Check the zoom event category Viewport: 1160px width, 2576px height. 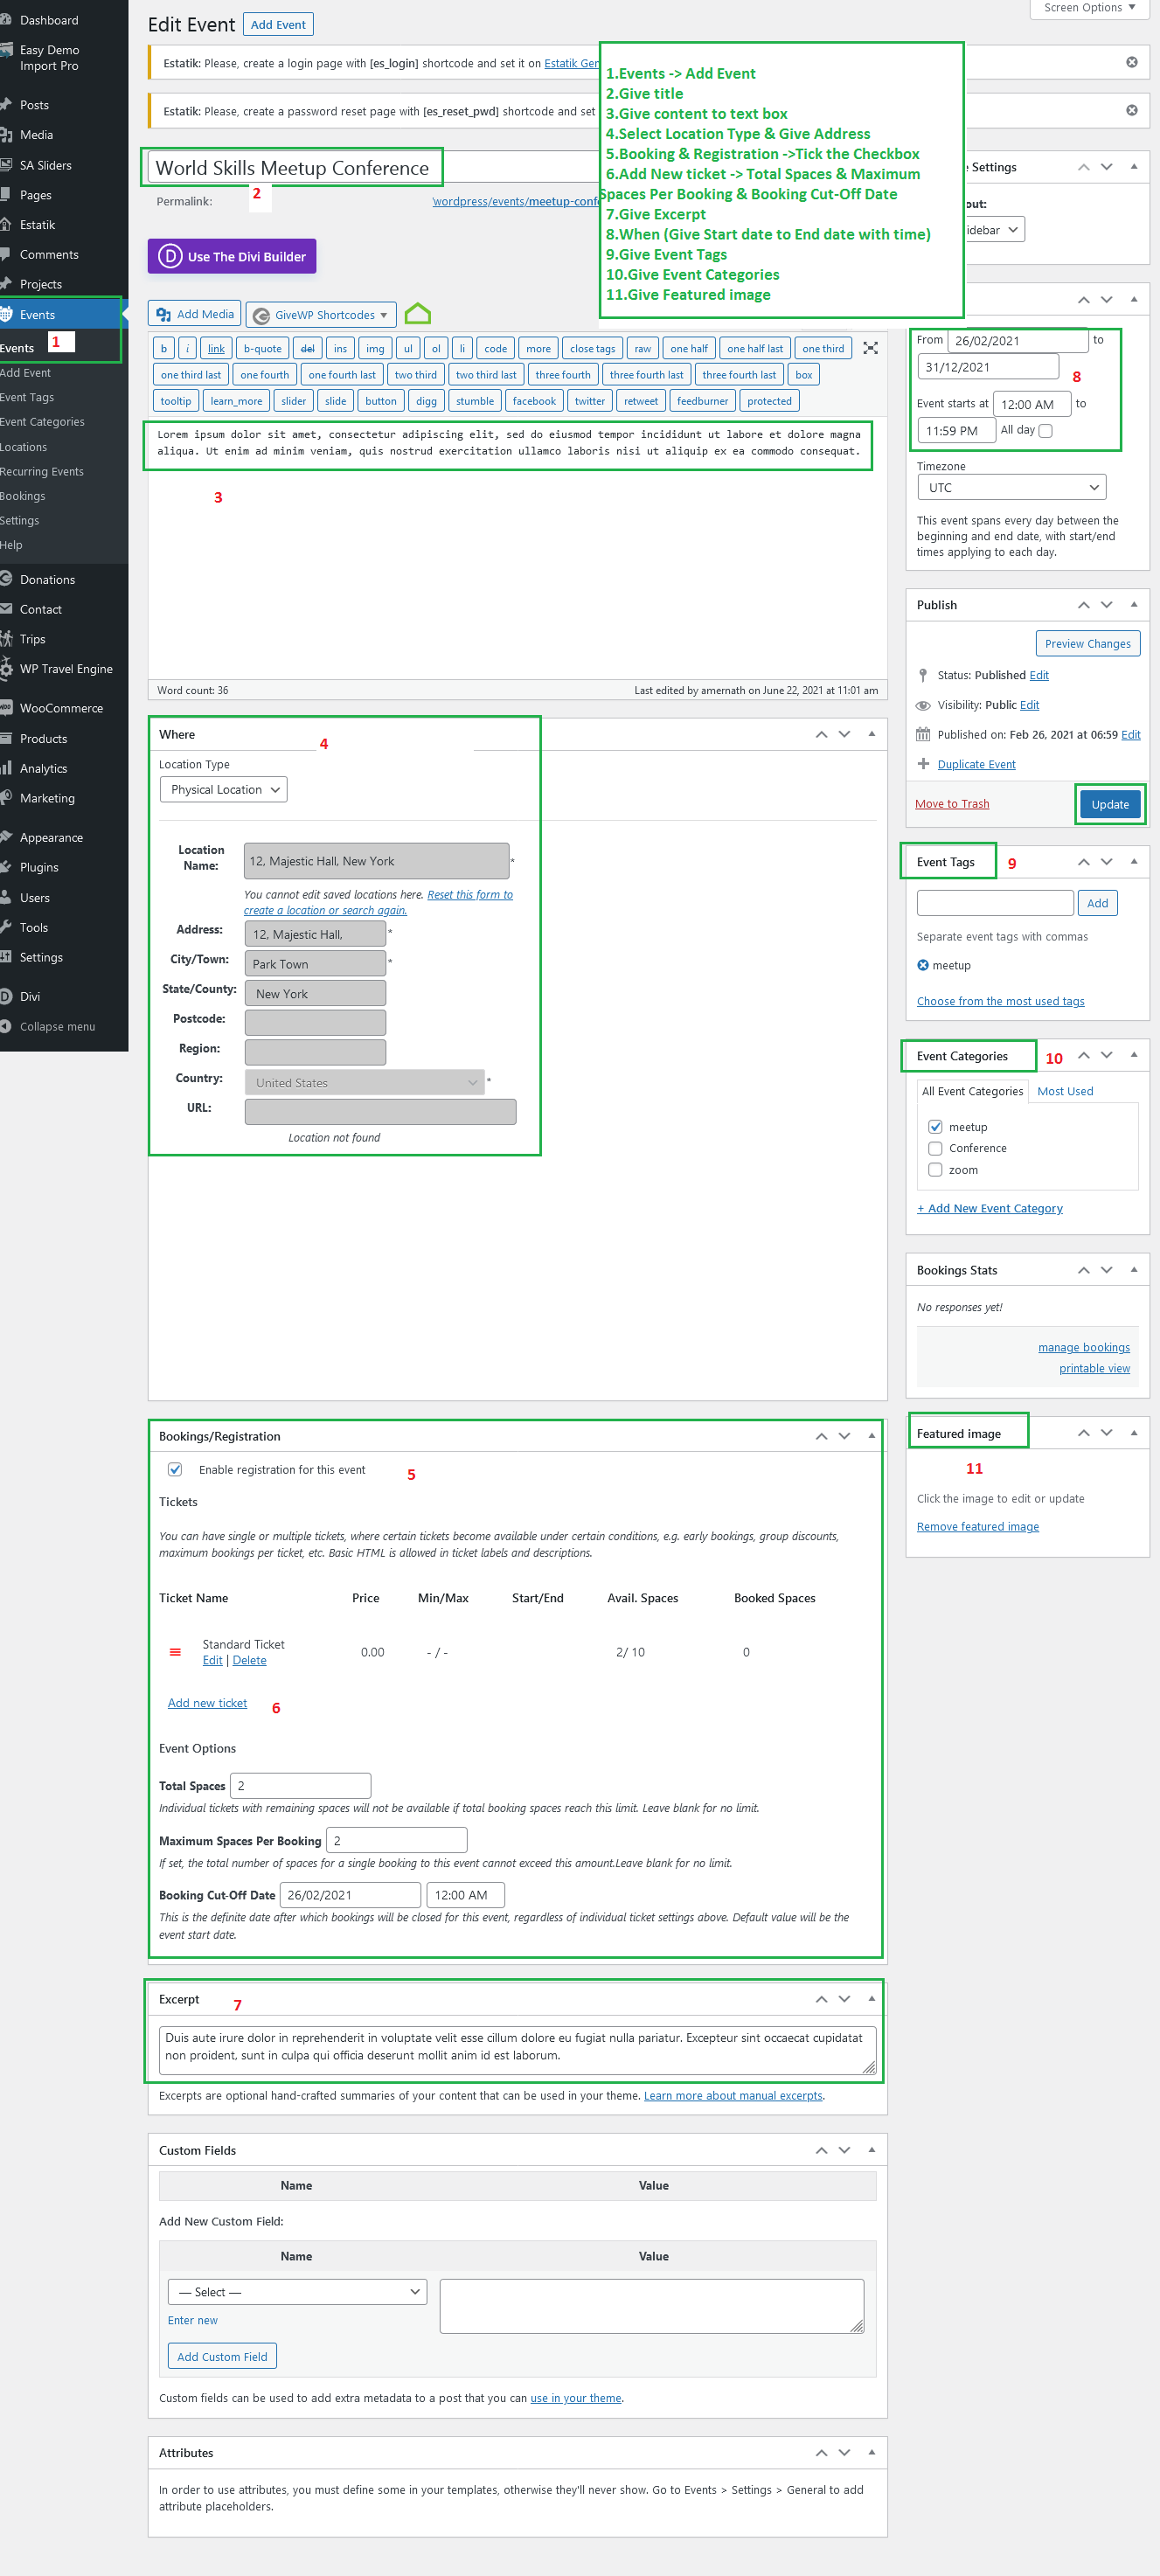coord(935,1170)
